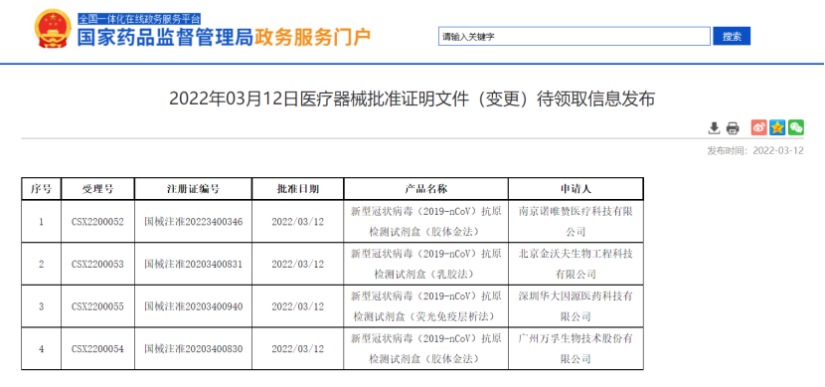Select the 注册证编号 column header
This screenshot has height=387, width=825.
[193, 189]
